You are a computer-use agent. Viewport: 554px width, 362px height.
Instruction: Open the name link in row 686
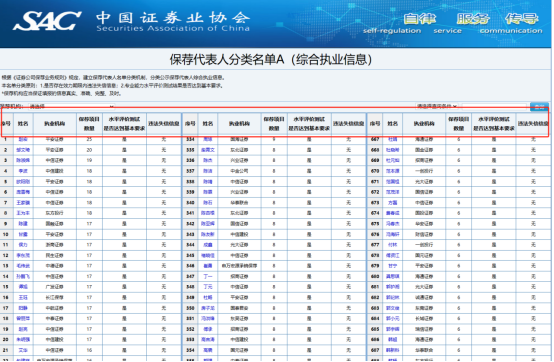point(393,339)
